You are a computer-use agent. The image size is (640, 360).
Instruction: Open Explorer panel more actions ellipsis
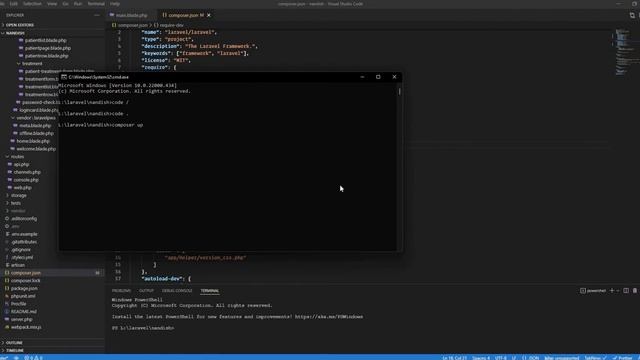pyautogui.click(x=97, y=15)
